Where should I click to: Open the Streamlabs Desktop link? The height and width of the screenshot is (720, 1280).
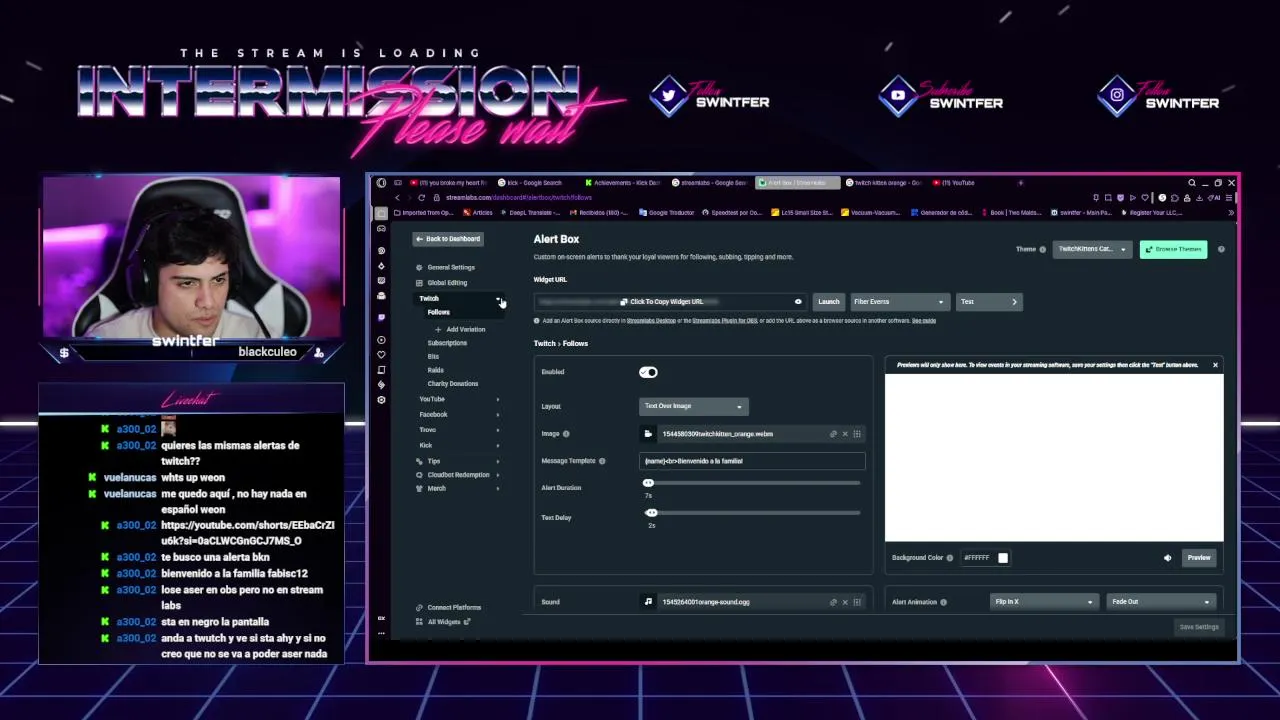(651, 321)
